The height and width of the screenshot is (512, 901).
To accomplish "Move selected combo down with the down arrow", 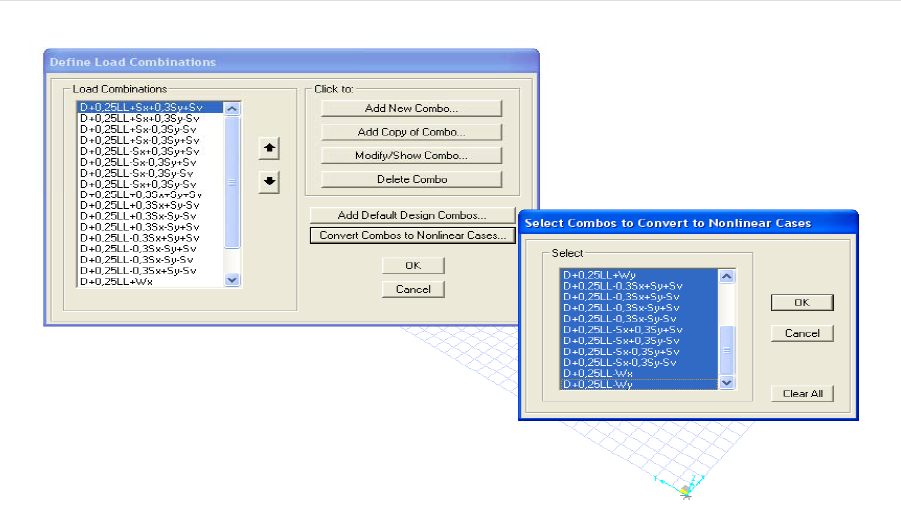I will pyautogui.click(x=268, y=182).
